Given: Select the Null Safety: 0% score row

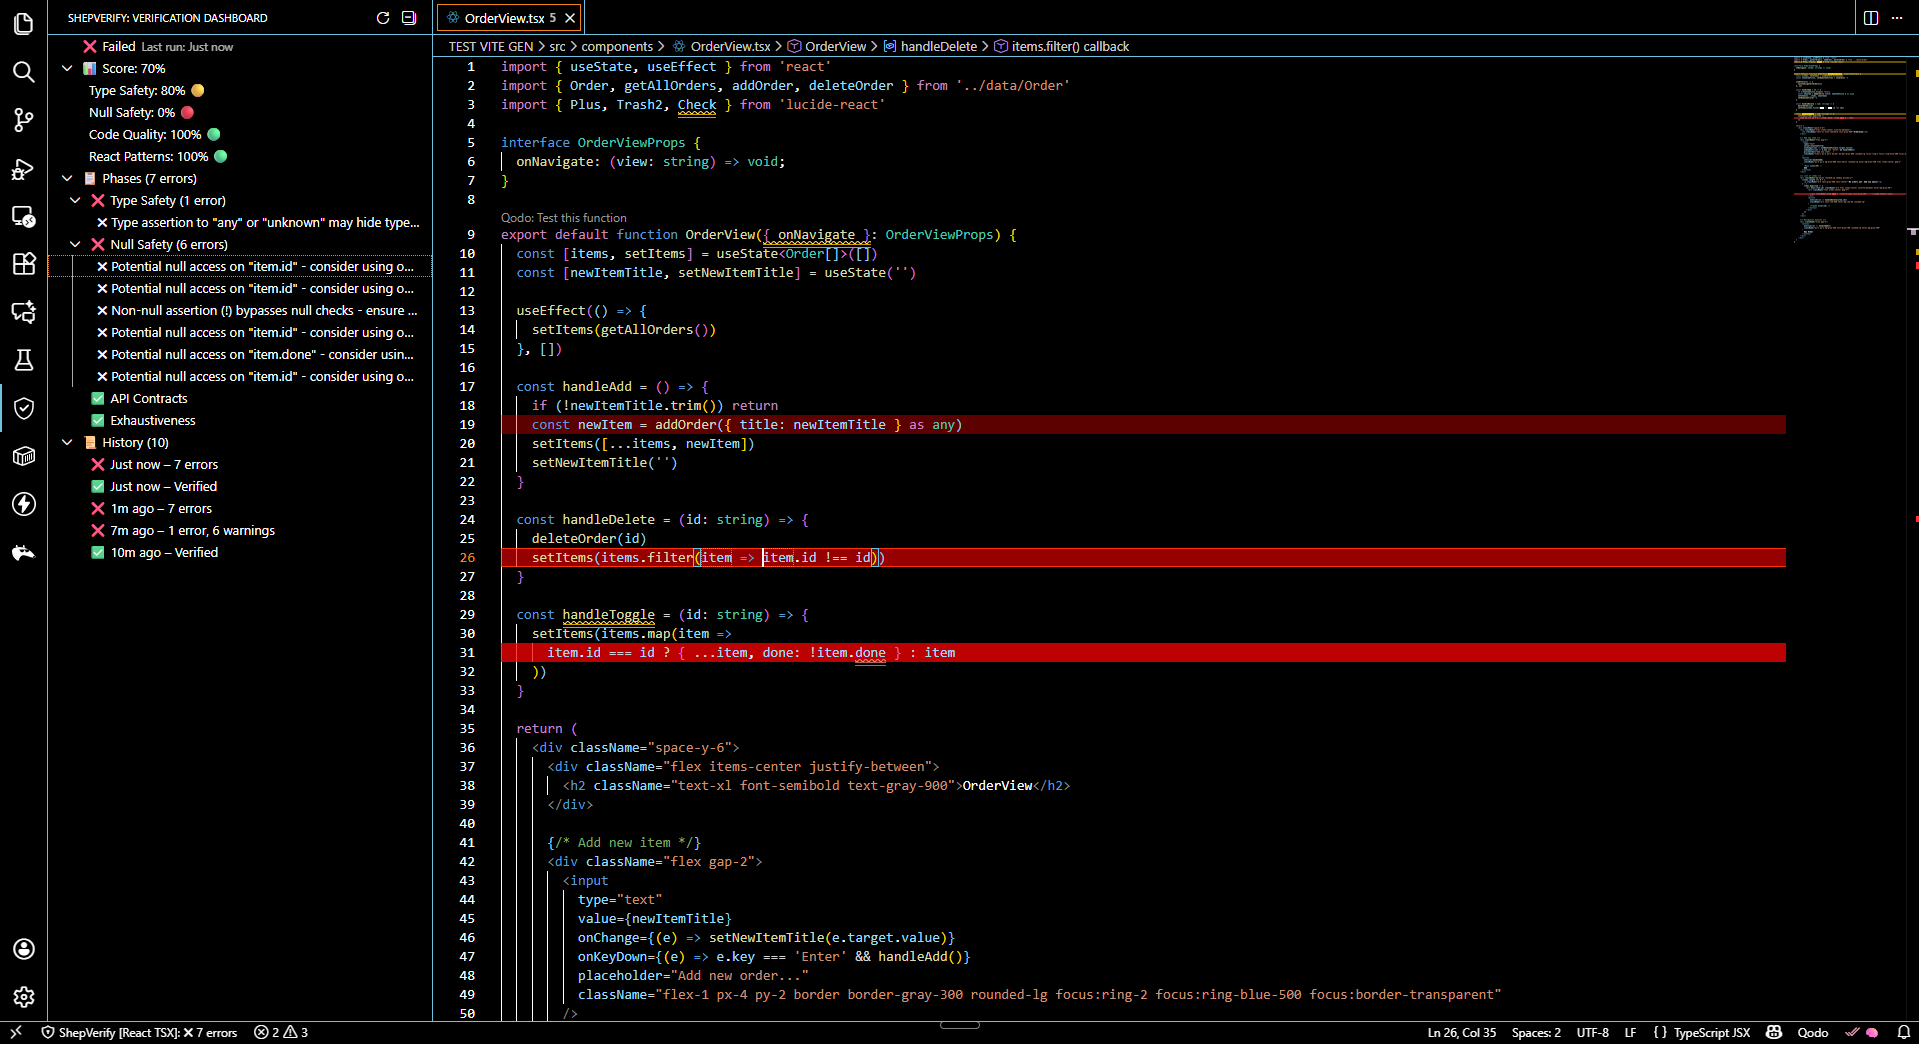Looking at the screenshot, I should click(x=240, y=113).
